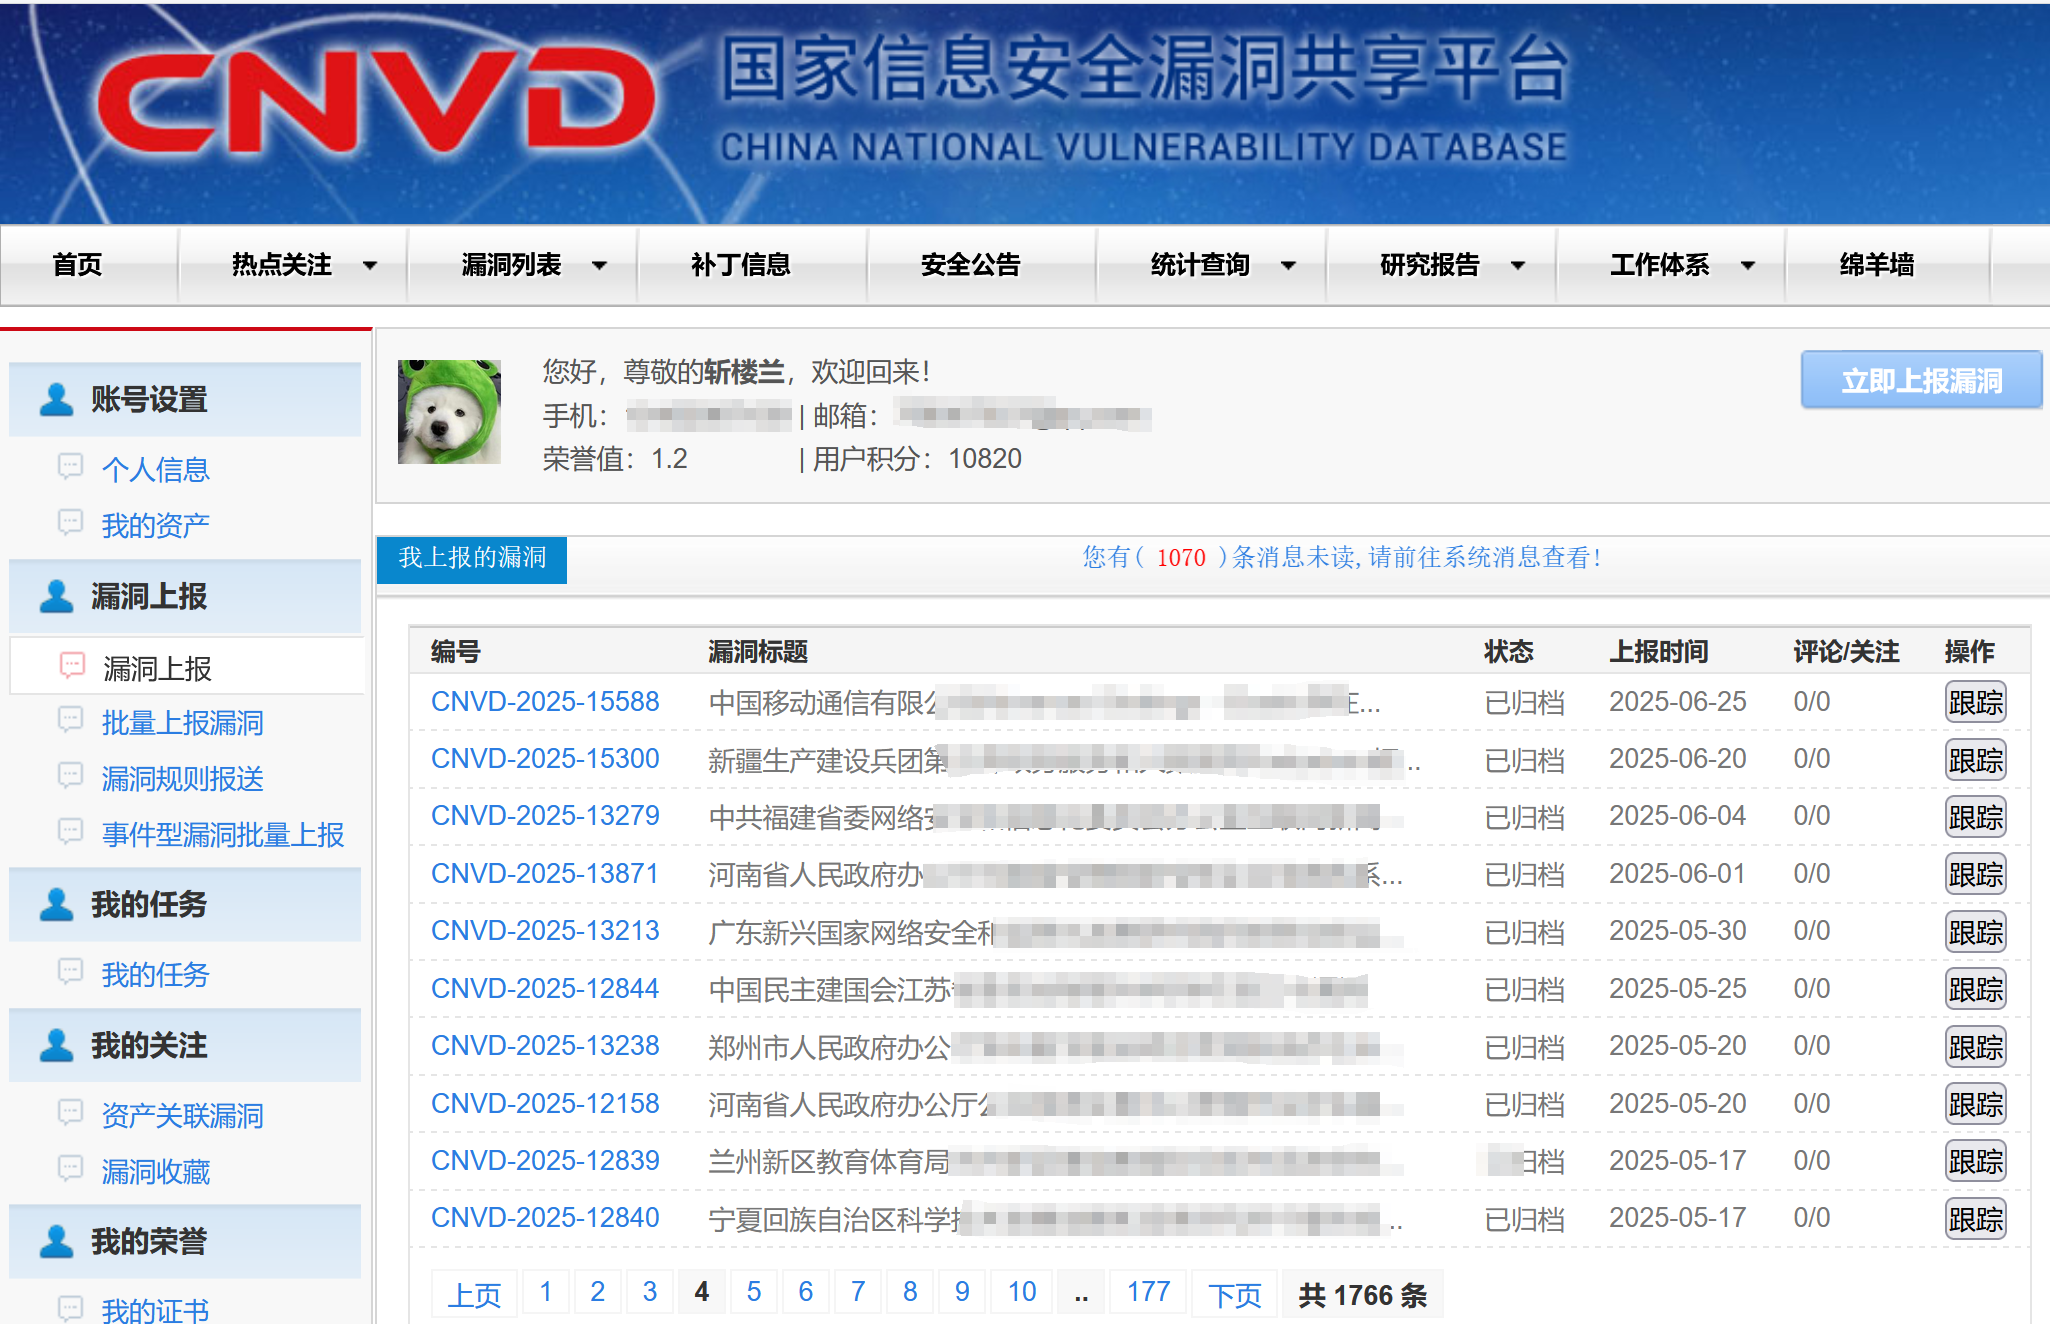This screenshot has height=1324, width=2050.
Task: Switch to the 我上报的漏洞 tab
Action: 471,559
